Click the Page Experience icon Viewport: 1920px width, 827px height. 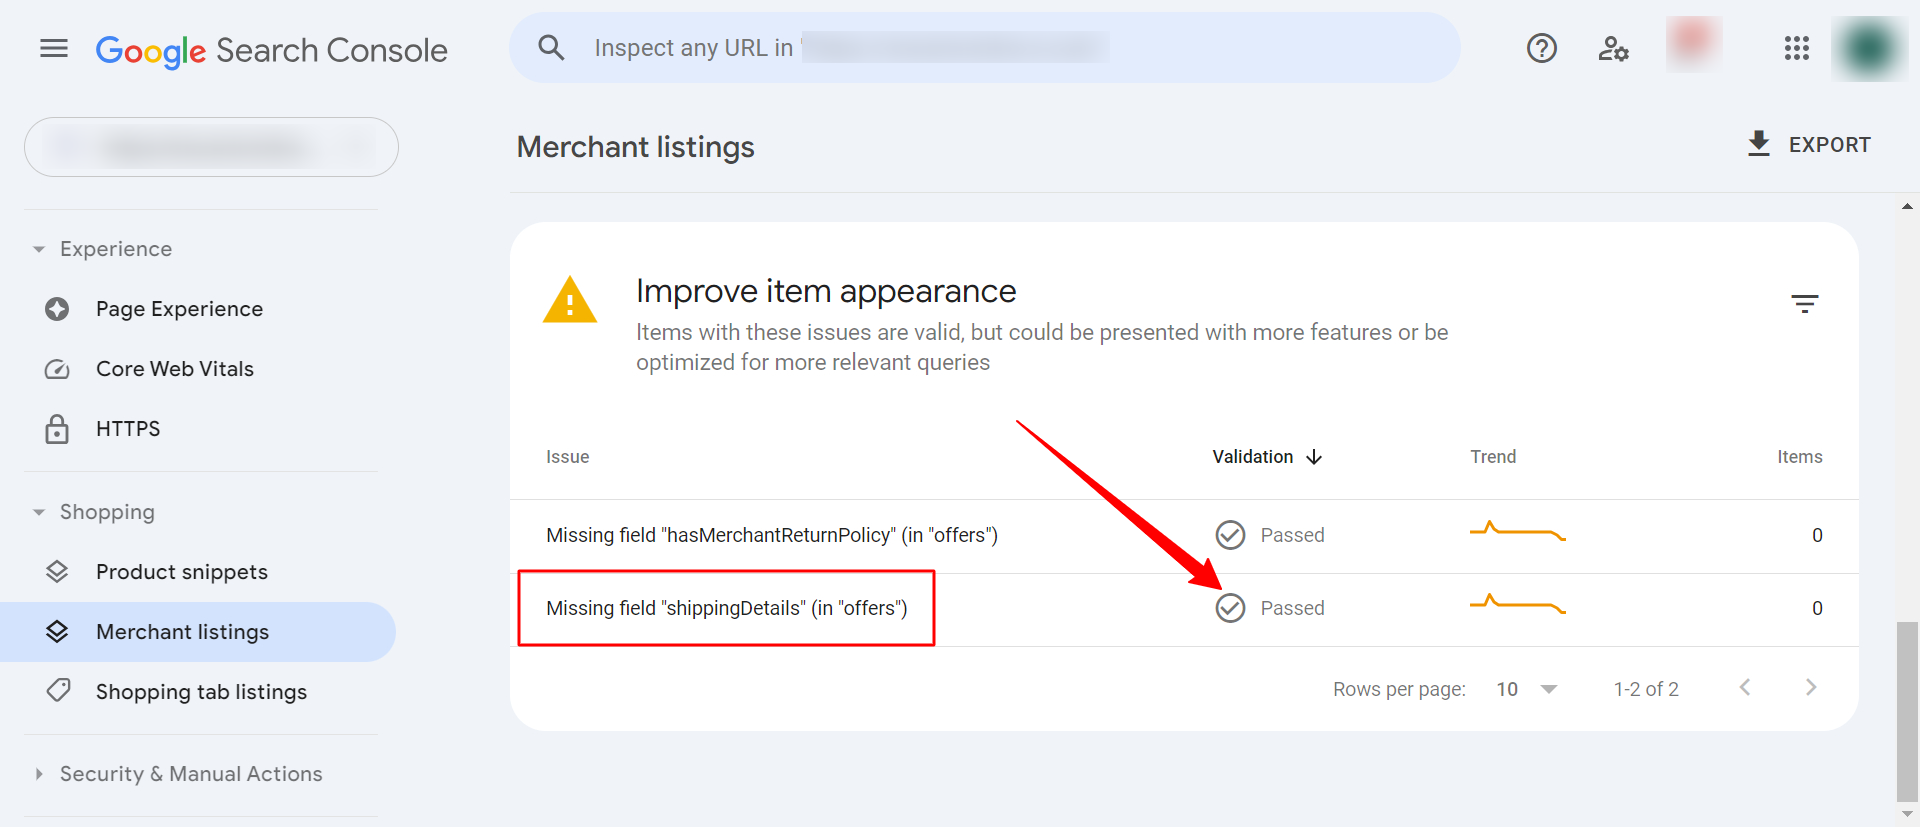point(57,309)
